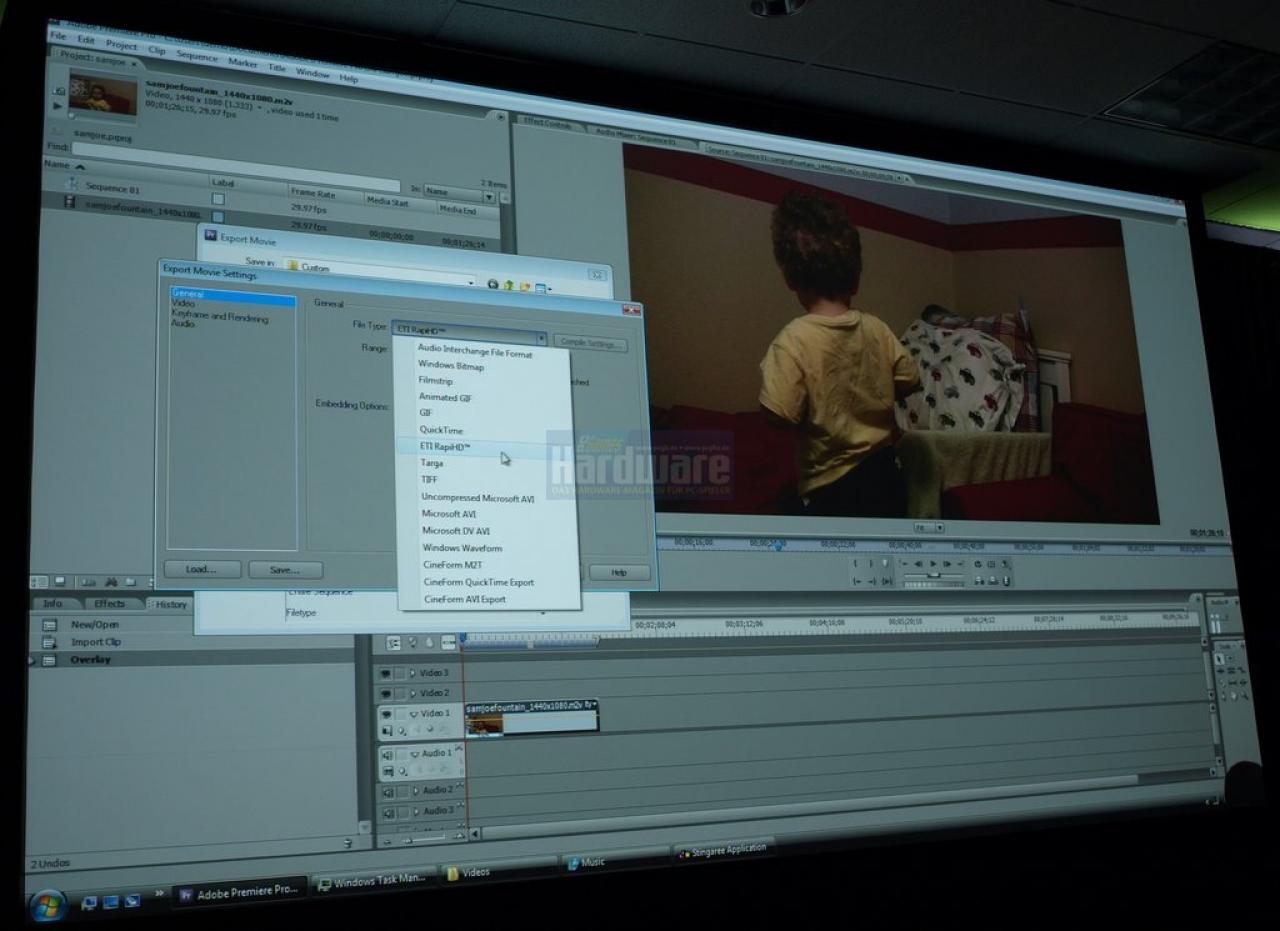Choose Microsoft DV AVI from list
The width and height of the screenshot is (1280, 931).
456,531
